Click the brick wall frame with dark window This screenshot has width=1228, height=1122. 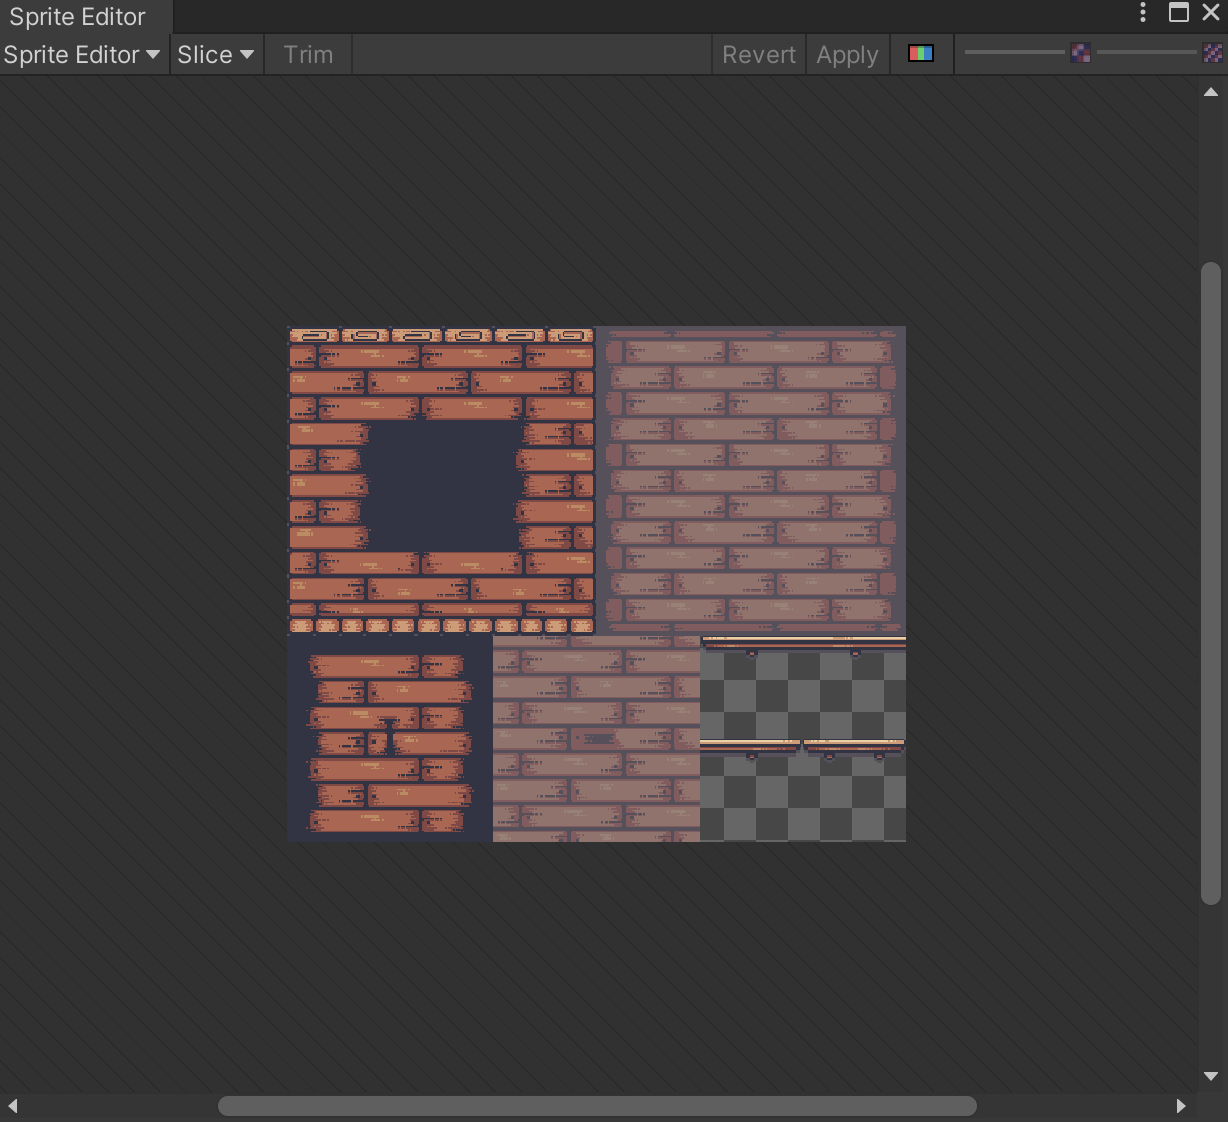(x=441, y=480)
